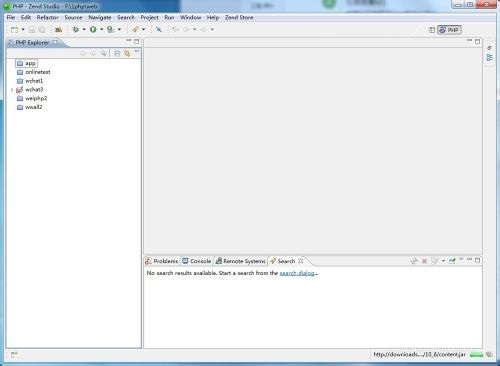Image resolution: width=500 pixels, height=366 pixels.
Task: Maximize the editor area
Action: pos(478,42)
